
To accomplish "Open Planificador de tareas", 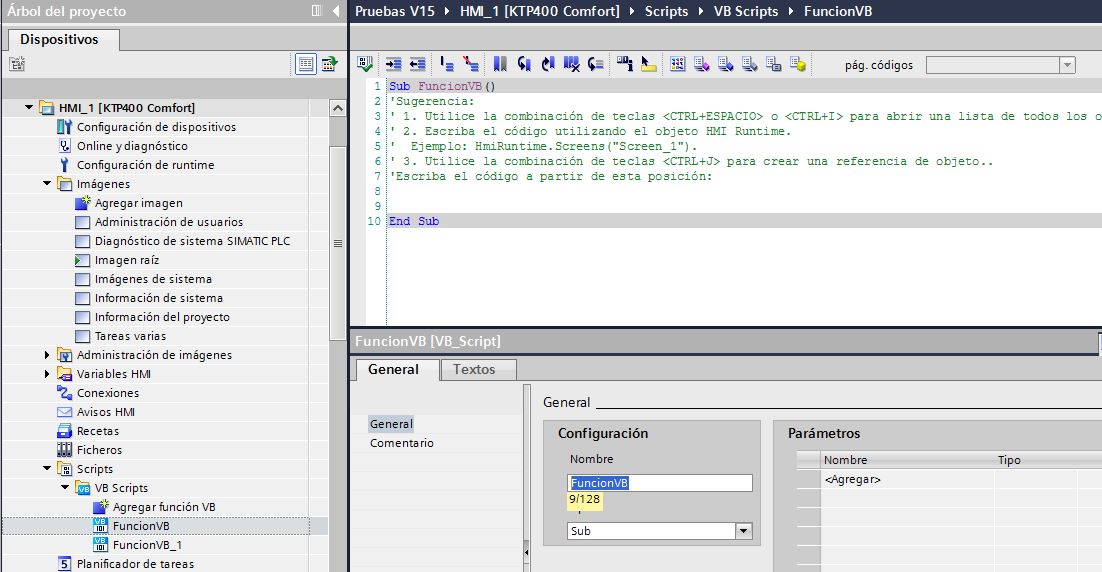I will [x=135, y=564].
